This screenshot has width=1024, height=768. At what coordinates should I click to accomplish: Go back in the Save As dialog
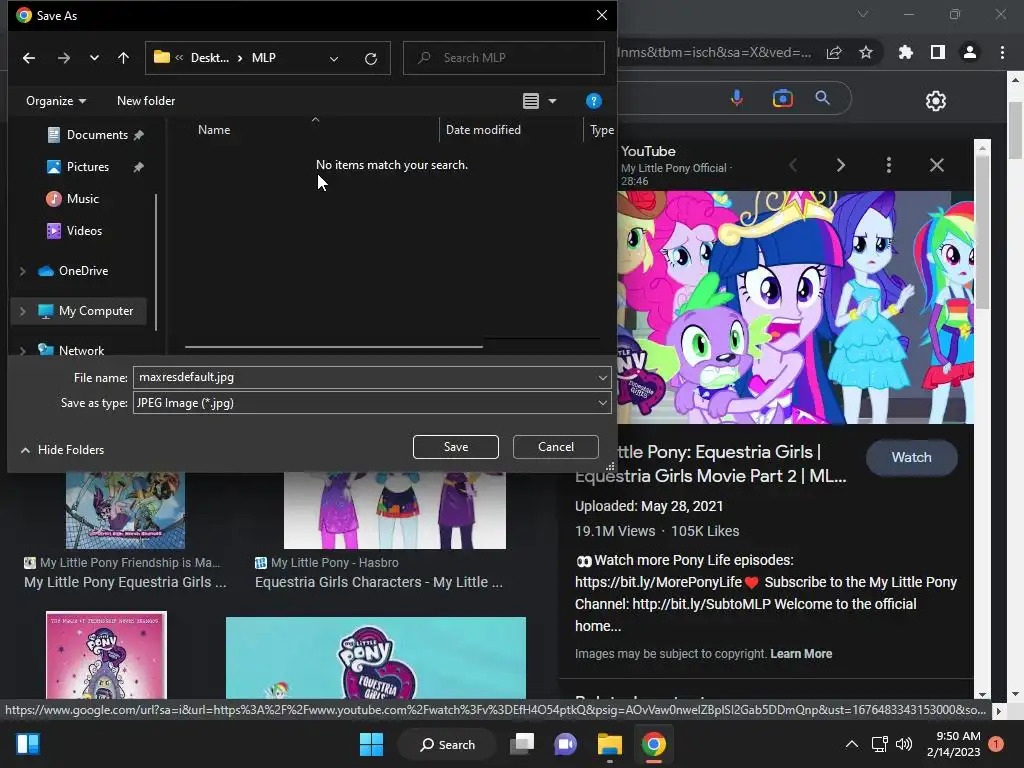click(29, 58)
